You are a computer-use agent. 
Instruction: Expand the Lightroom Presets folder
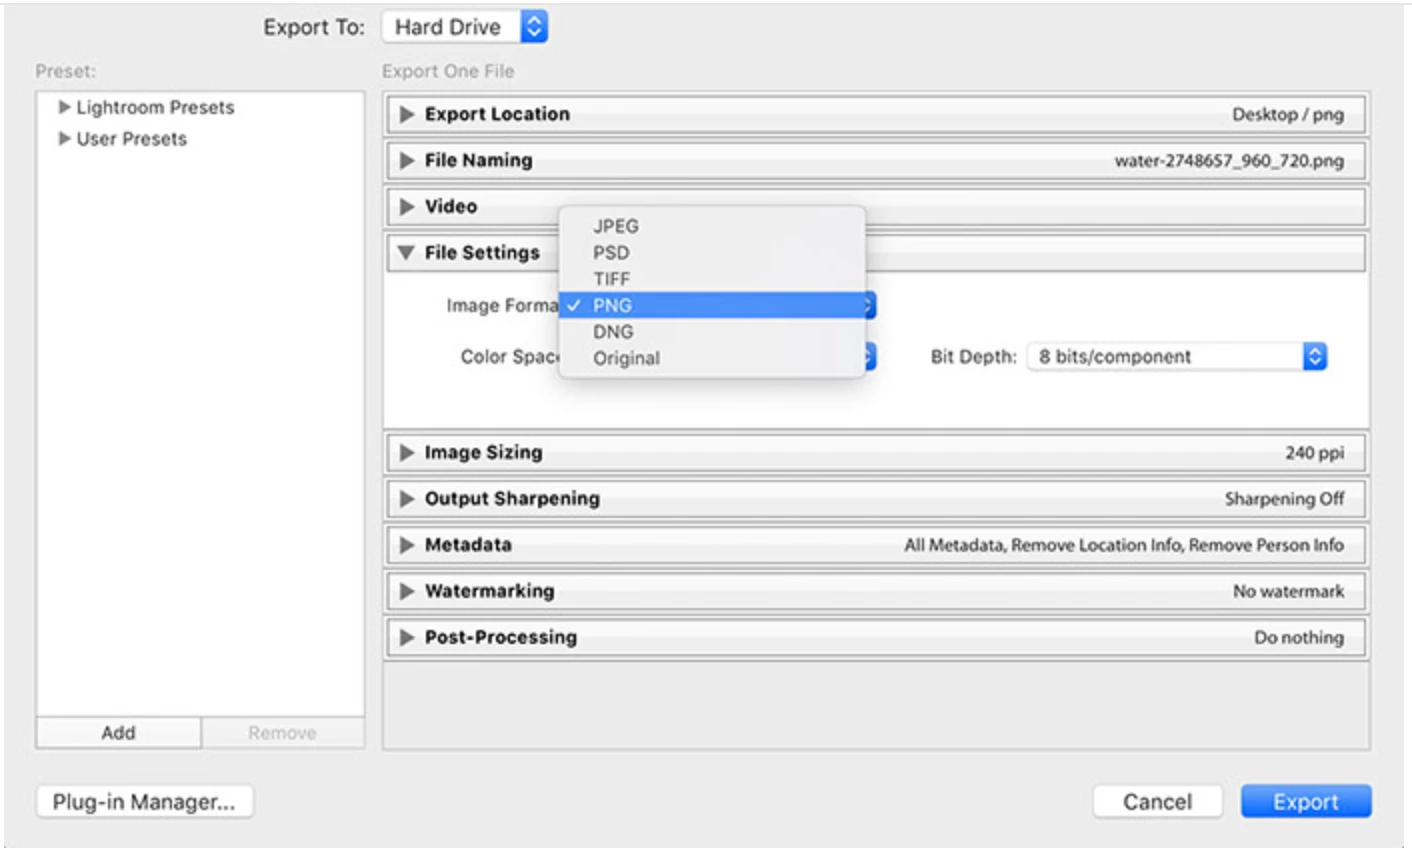(64, 107)
